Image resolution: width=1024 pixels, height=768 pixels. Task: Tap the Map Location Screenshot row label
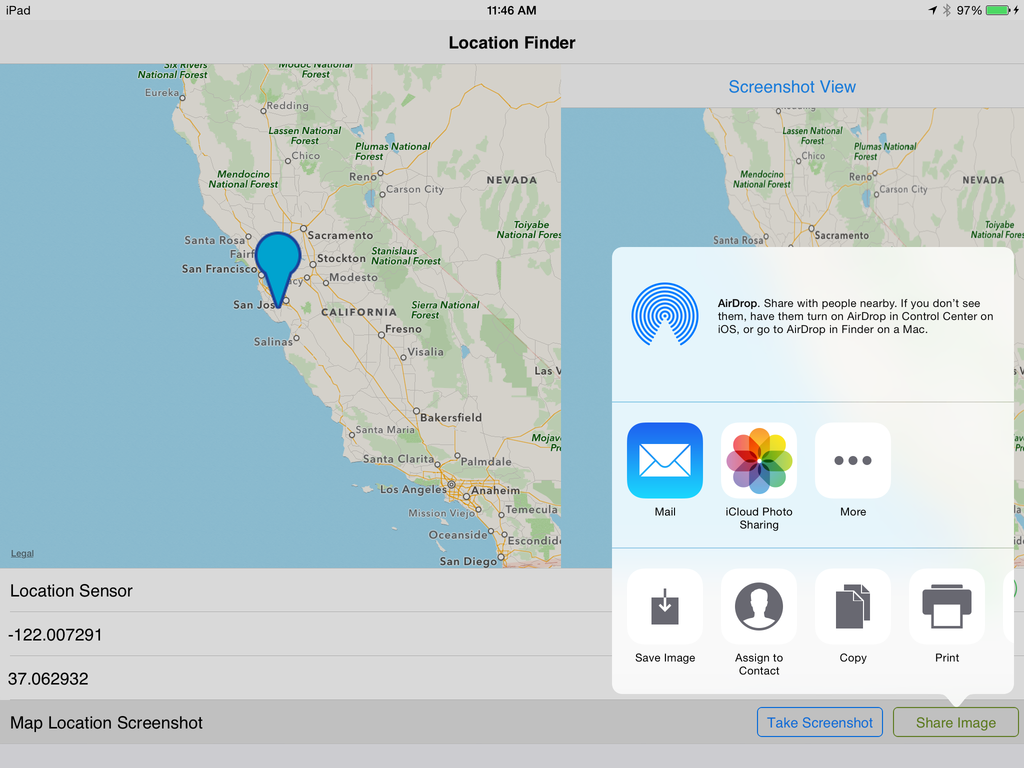[106, 723]
